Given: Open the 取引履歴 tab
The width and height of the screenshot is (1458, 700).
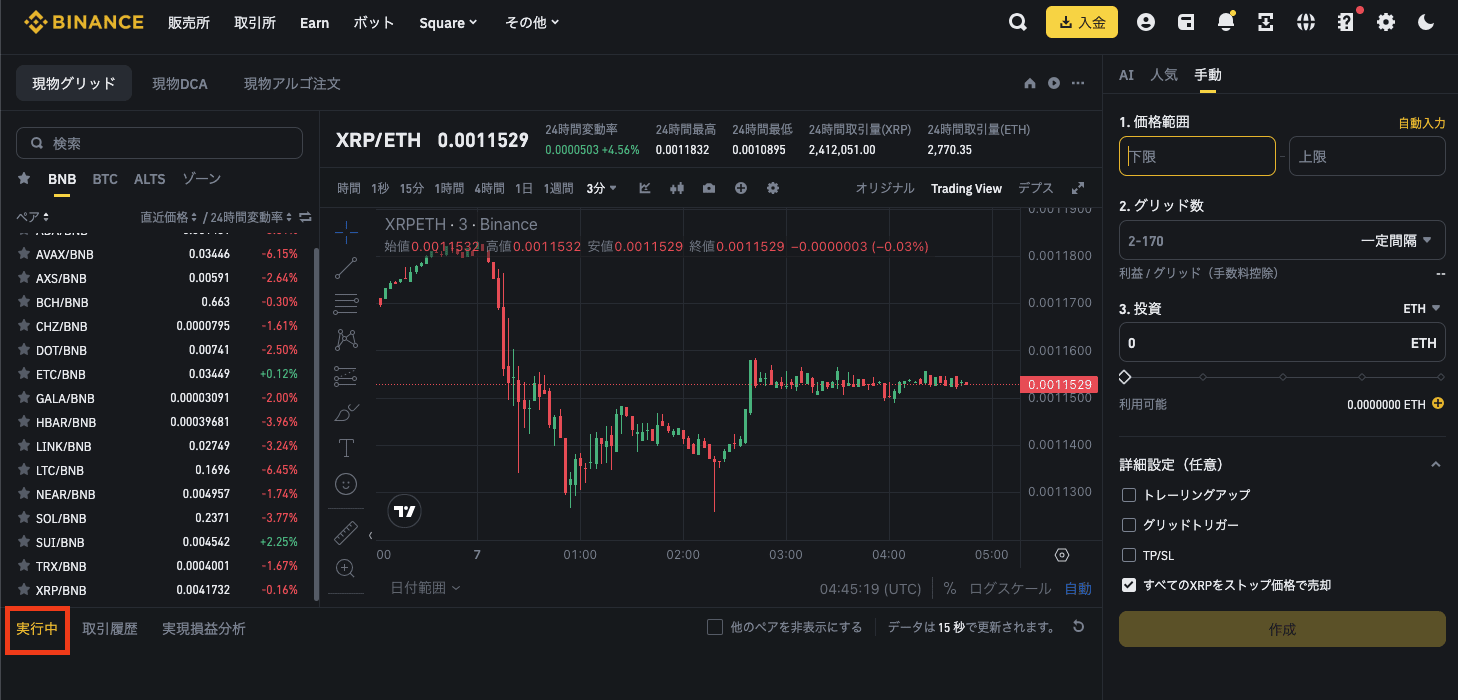Looking at the screenshot, I should (x=110, y=629).
